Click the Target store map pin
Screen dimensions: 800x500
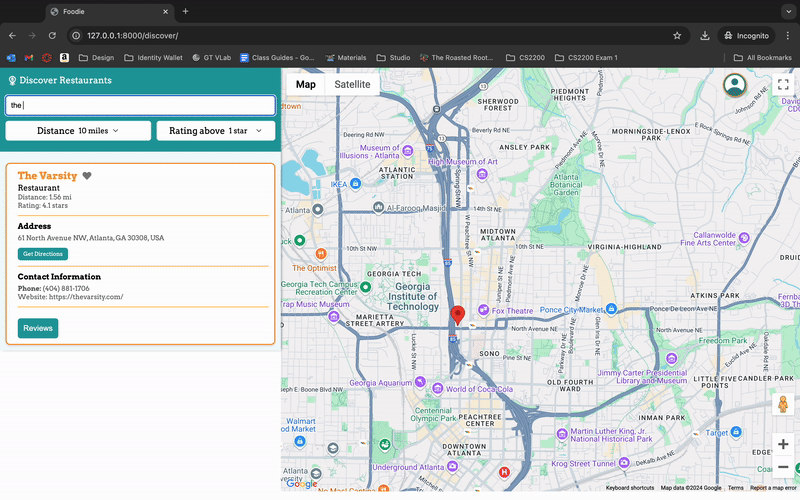[x=735, y=433]
